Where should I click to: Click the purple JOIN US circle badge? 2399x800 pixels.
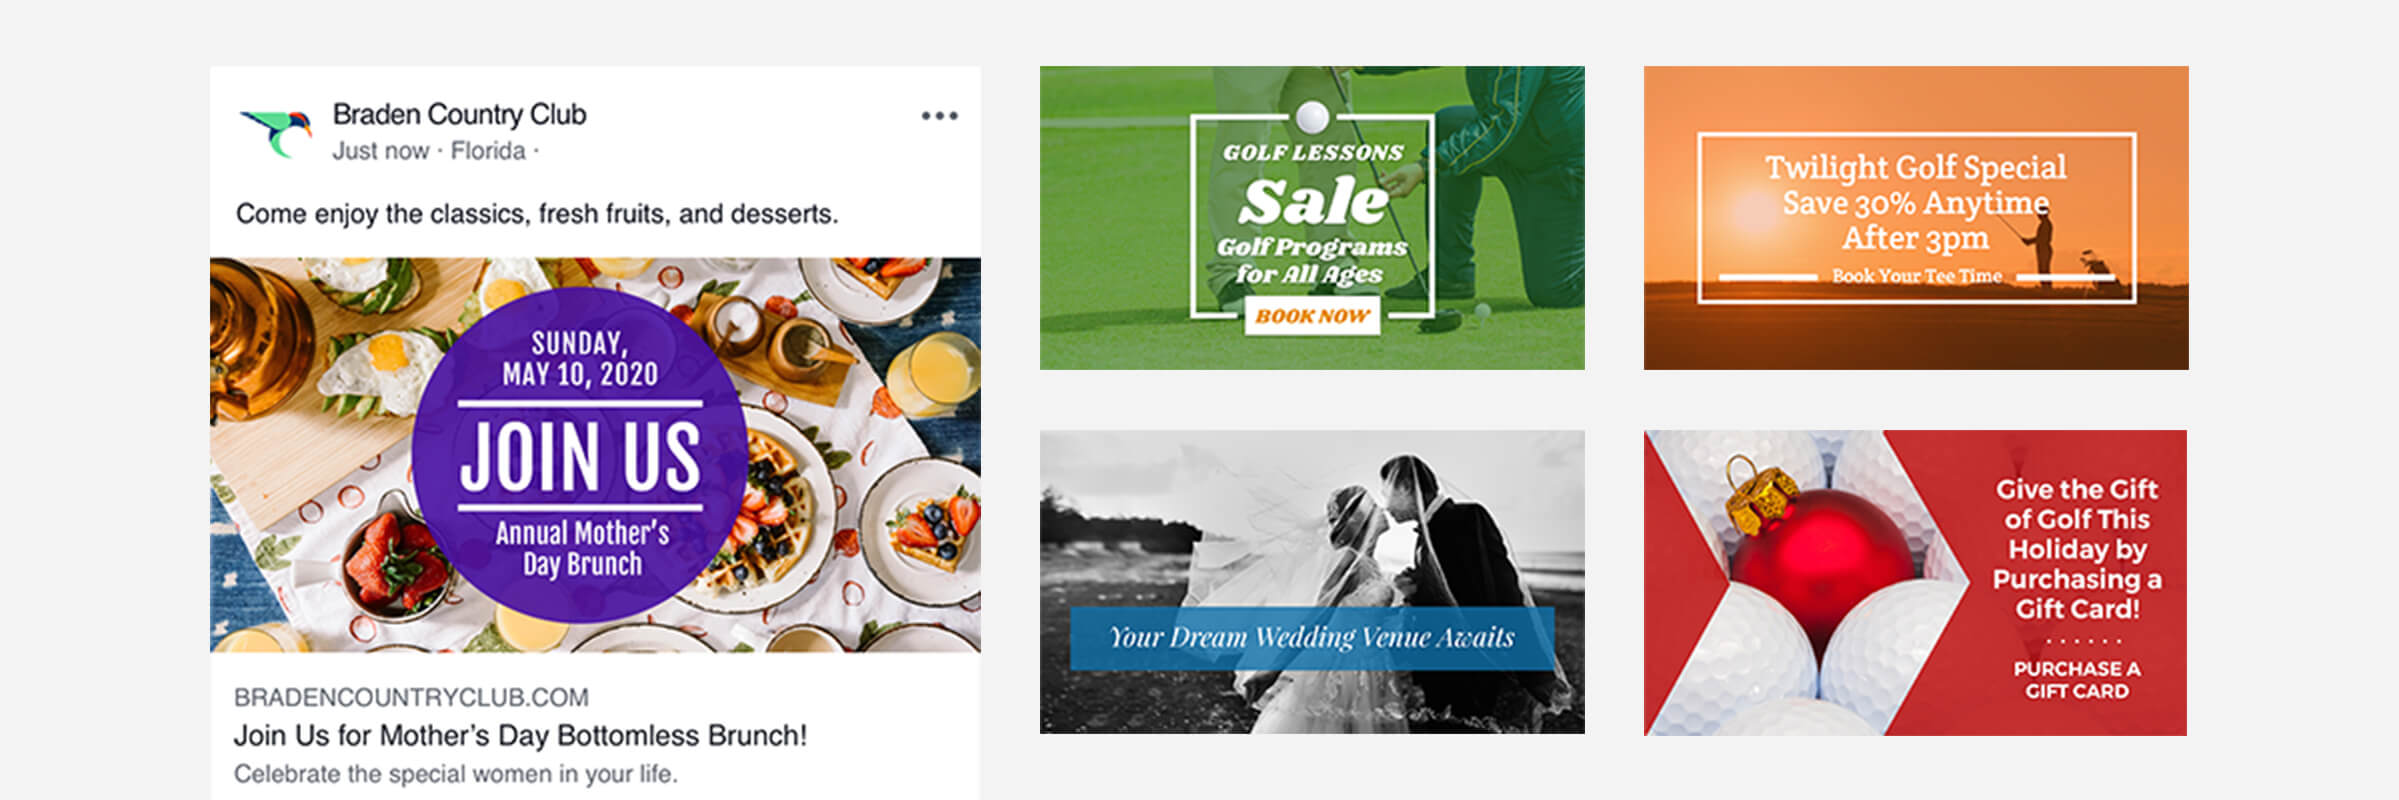579,455
